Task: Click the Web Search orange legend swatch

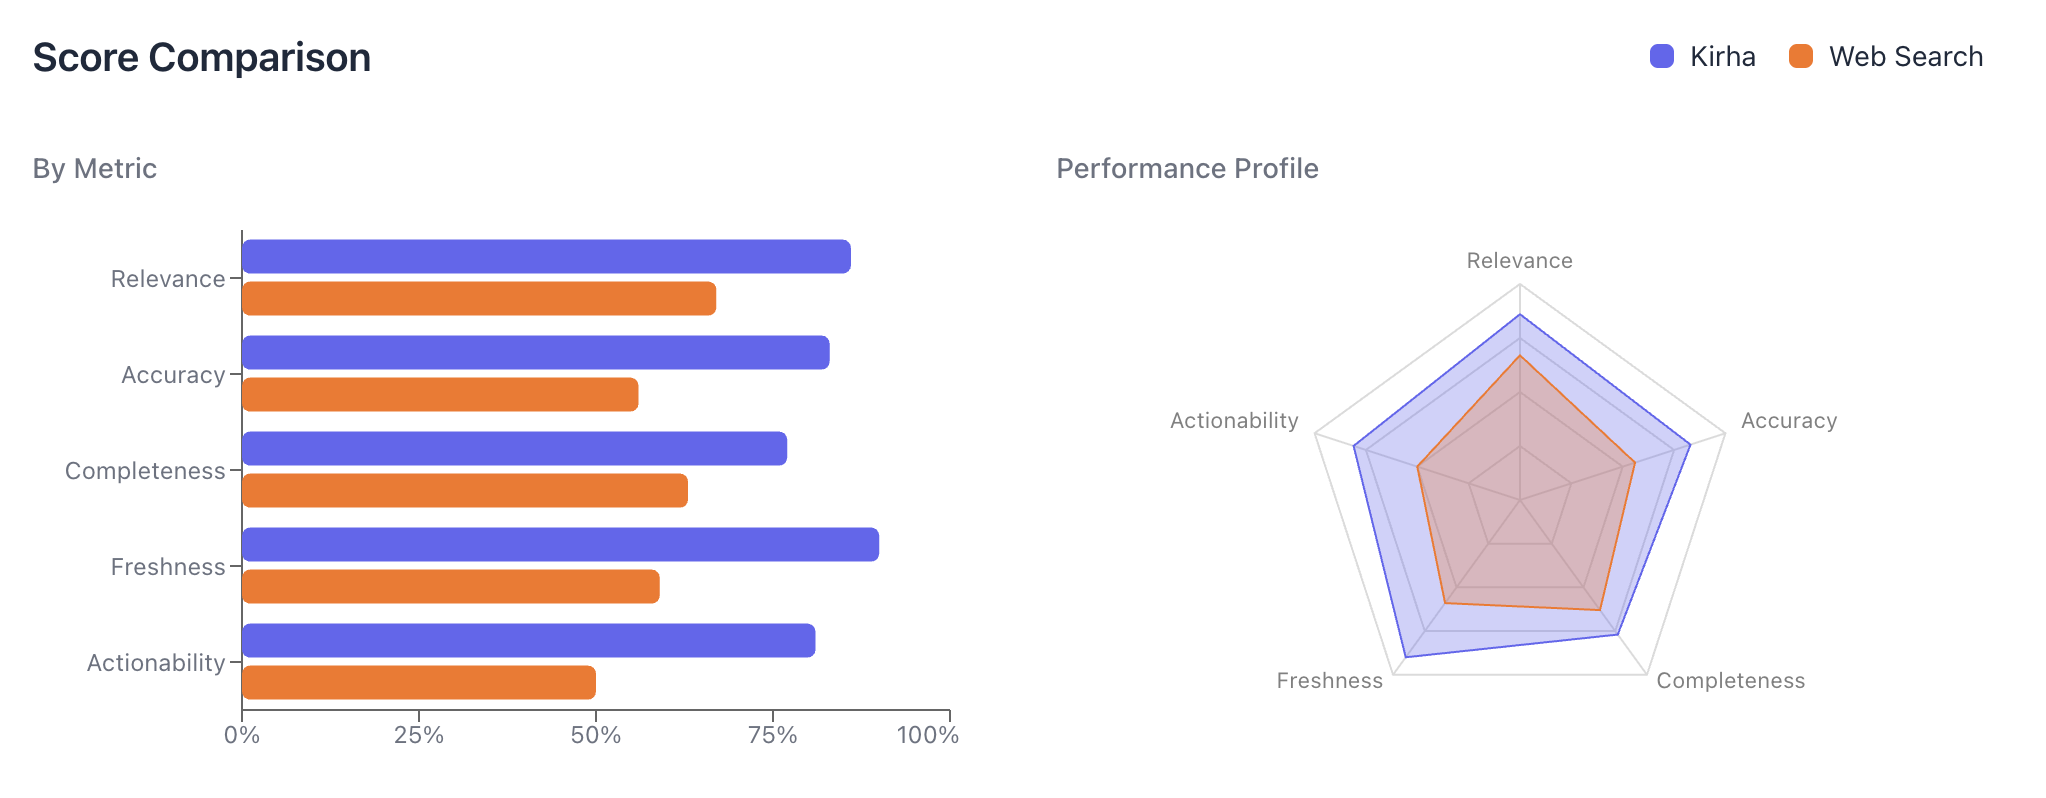Action: (1800, 56)
